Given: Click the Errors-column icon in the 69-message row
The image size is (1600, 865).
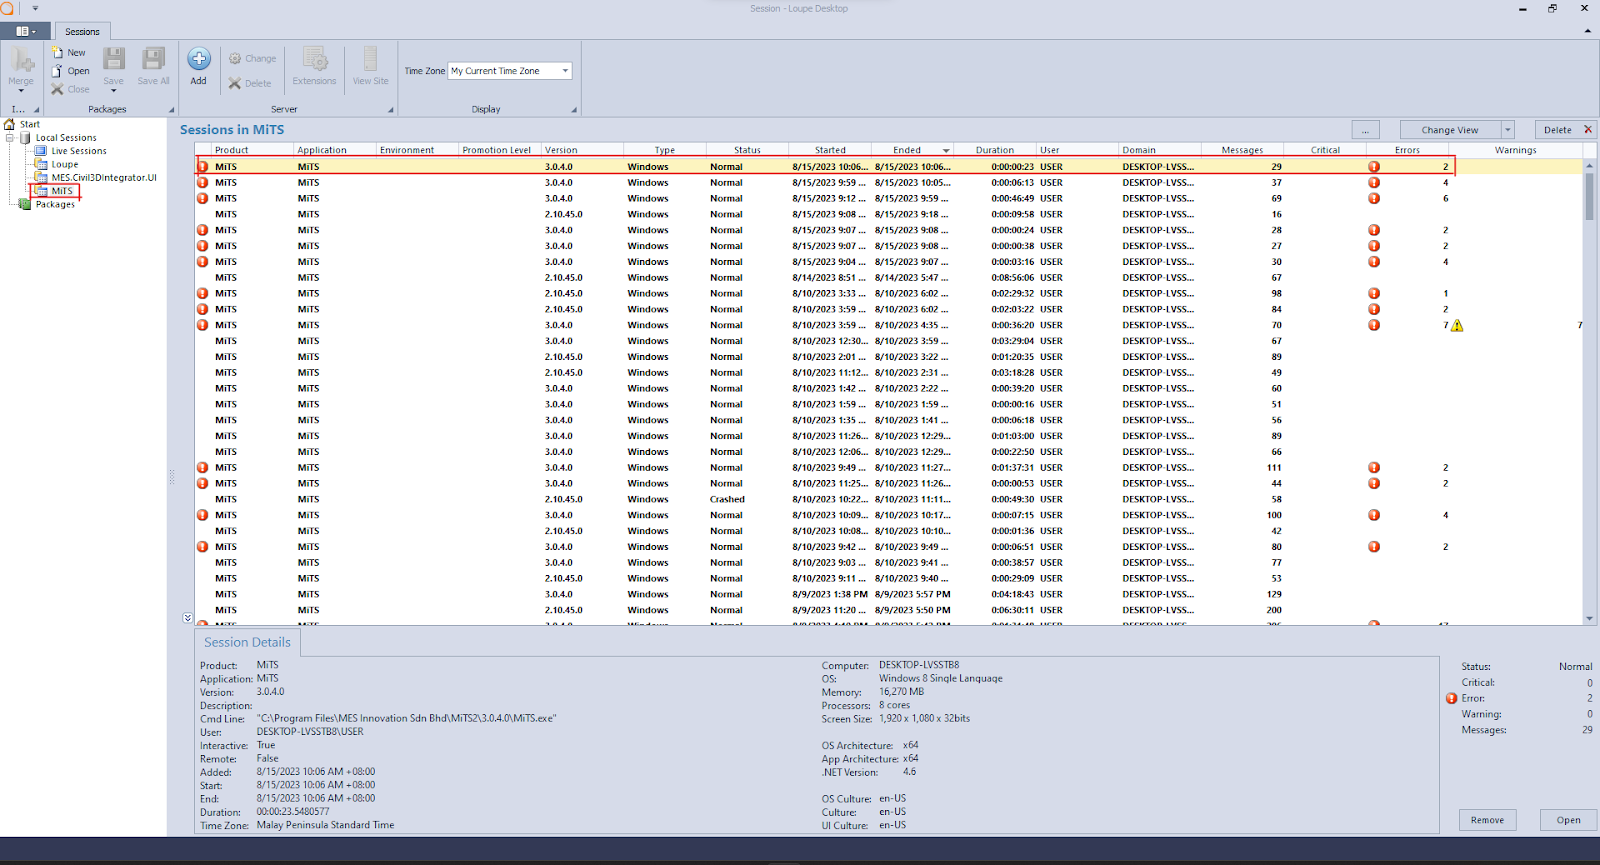Looking at the screenshot, I should [x=1374, y=198].
